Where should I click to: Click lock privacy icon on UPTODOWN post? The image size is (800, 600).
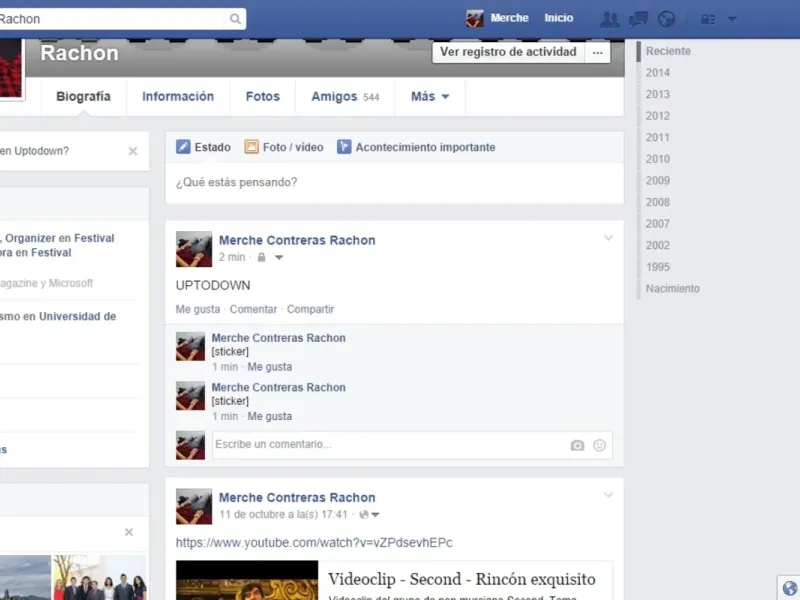coord(261,257)
